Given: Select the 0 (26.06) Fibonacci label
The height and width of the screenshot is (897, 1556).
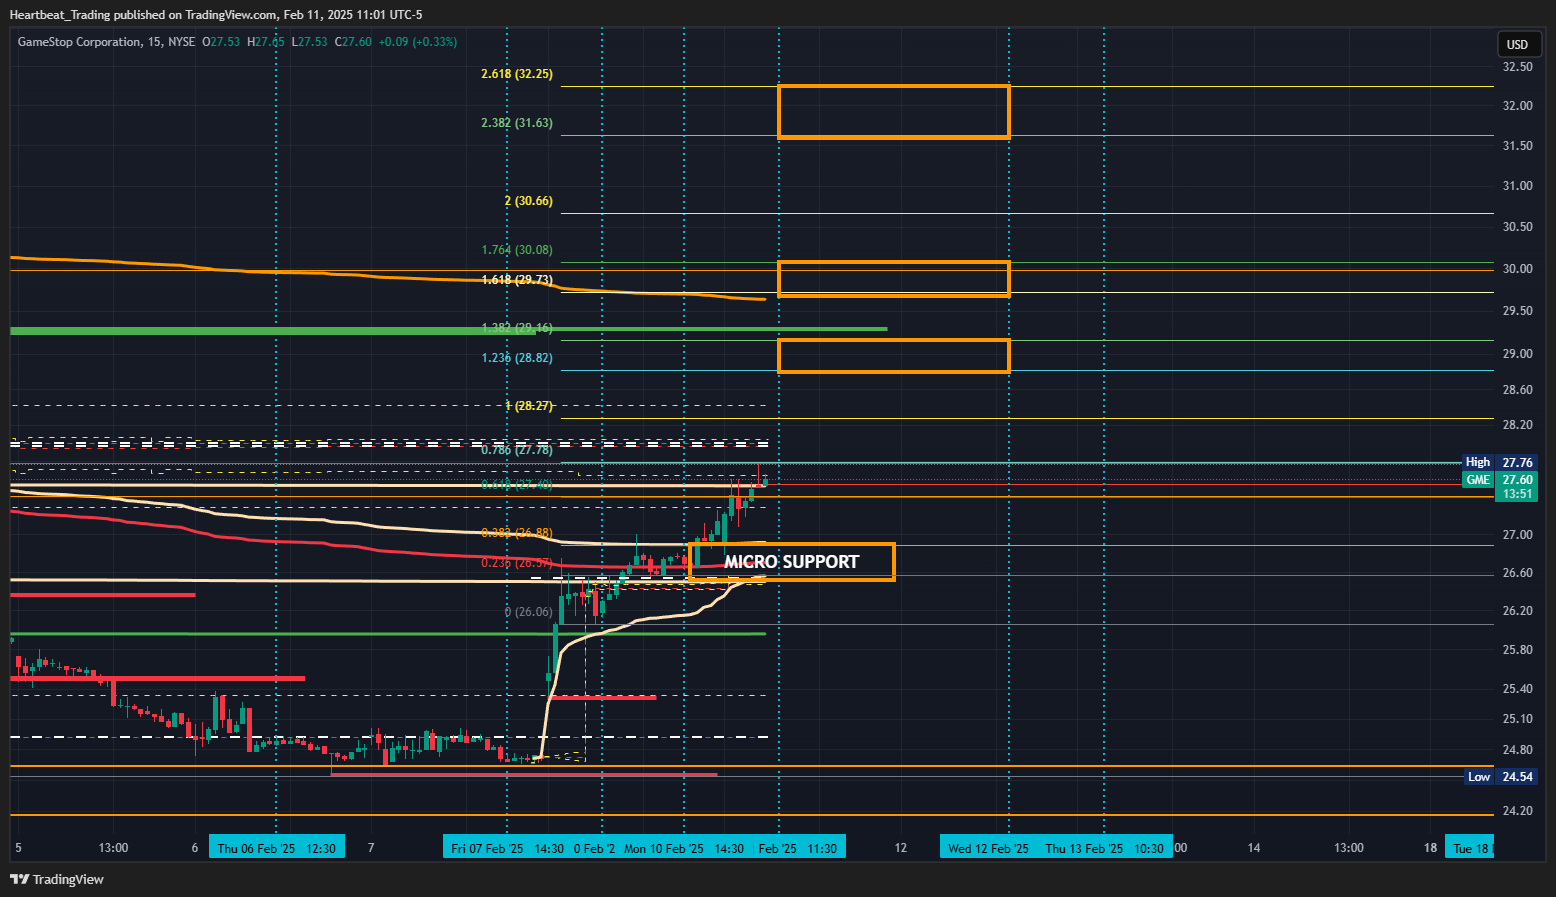Looking at the screenshot, I should (528, 612).
